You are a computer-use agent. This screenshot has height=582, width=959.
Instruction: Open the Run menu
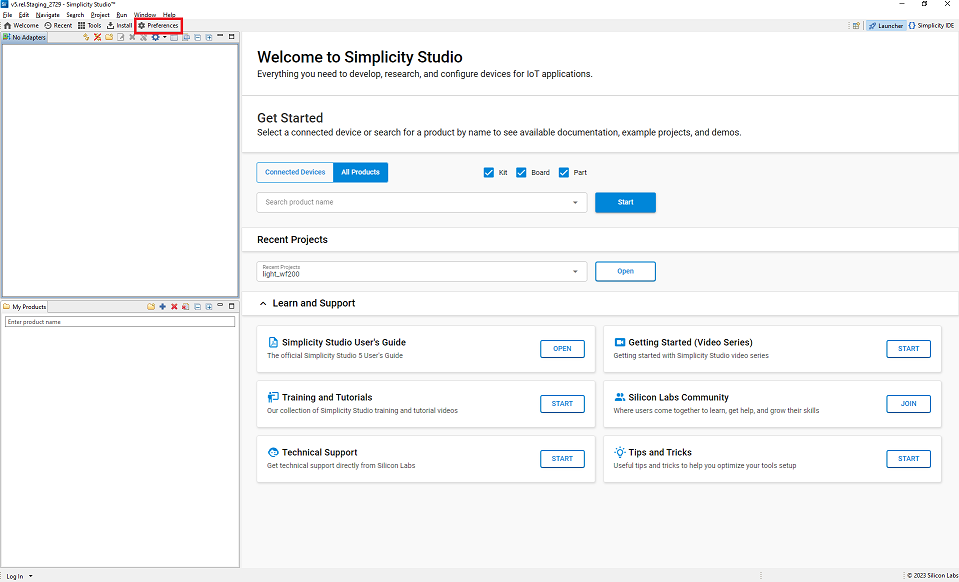pos(122,15)
